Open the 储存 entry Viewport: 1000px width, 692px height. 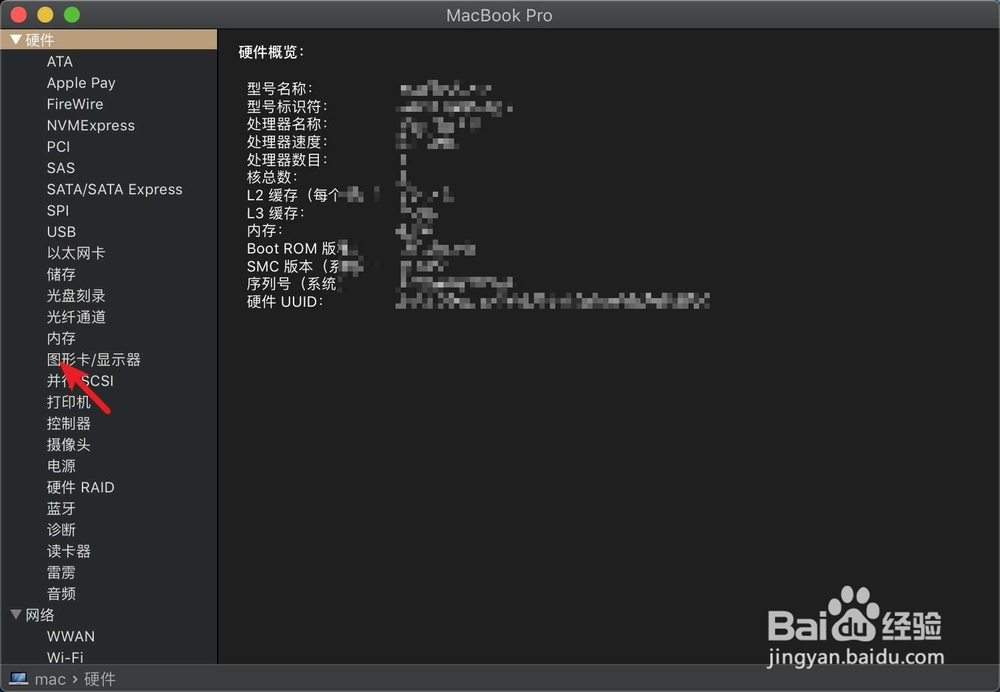[61, 274]
